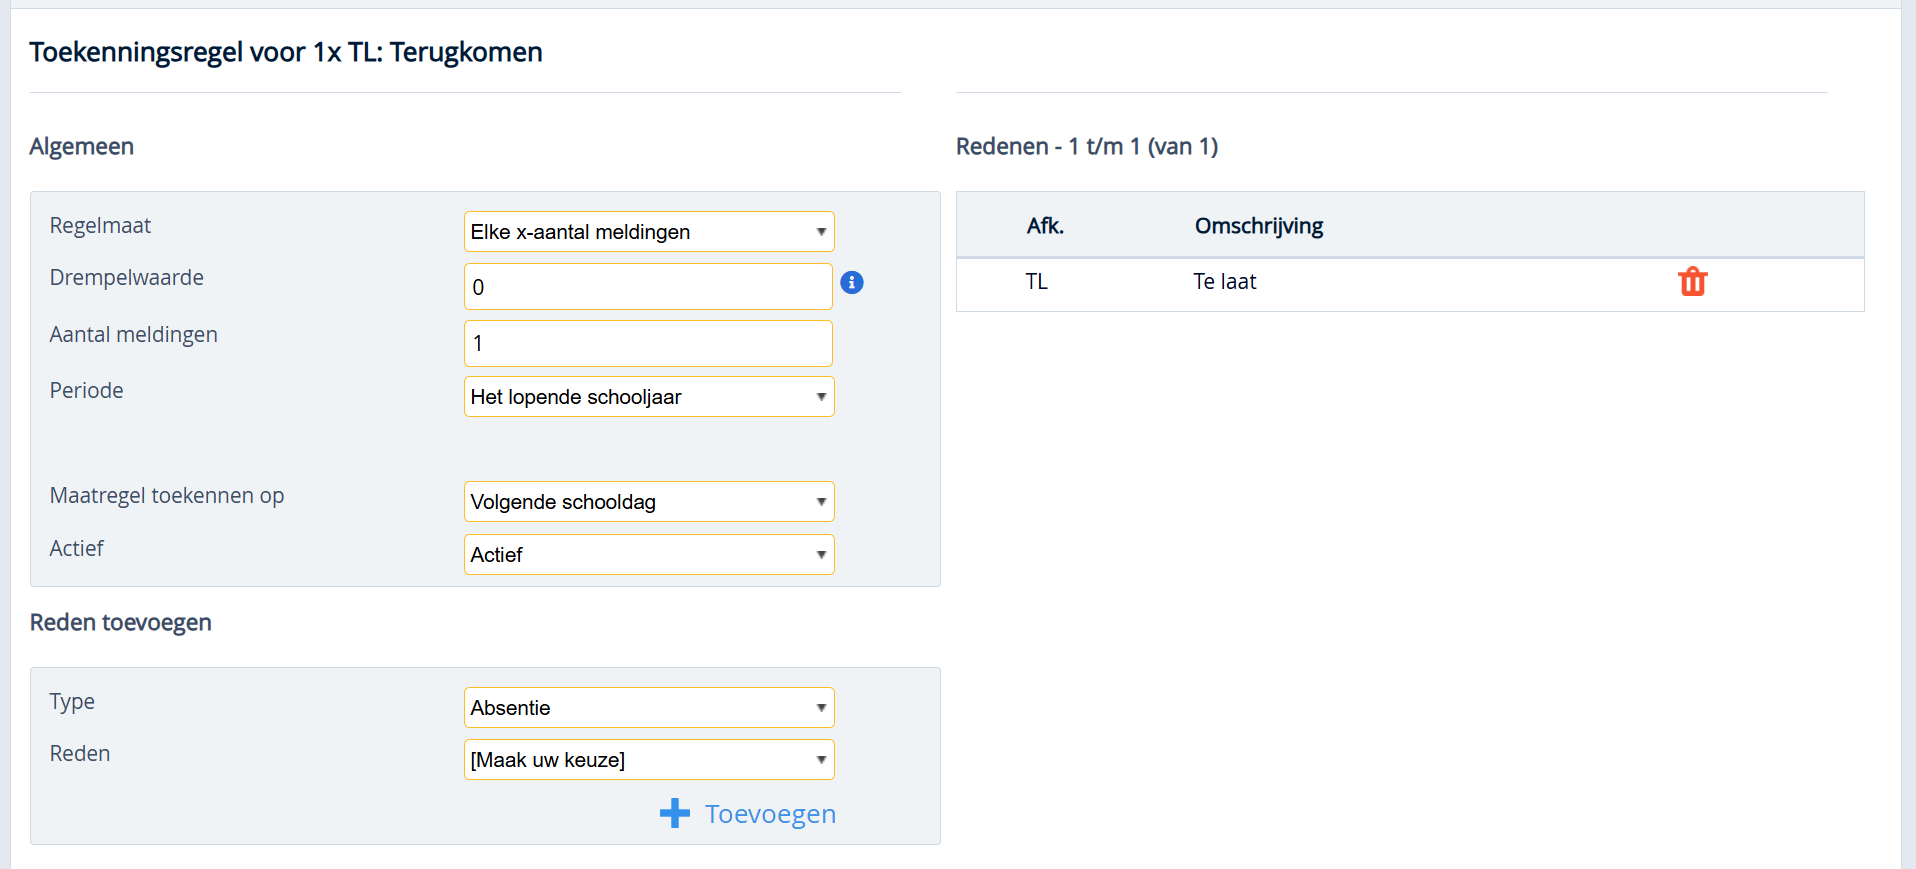This screenshot has height=869, width=1916.
Task: Expand the Periode selection box
Action: tap(648, 397)
